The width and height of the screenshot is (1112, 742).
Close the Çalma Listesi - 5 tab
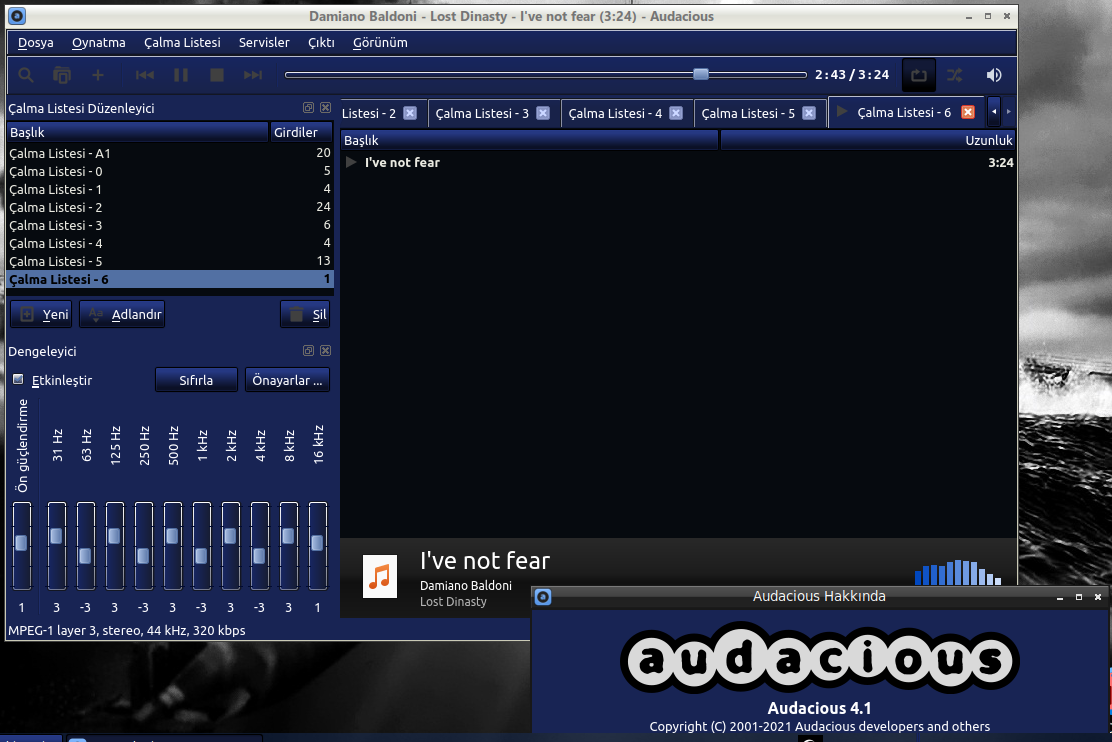pyautogui.click(x=809, y=113)
